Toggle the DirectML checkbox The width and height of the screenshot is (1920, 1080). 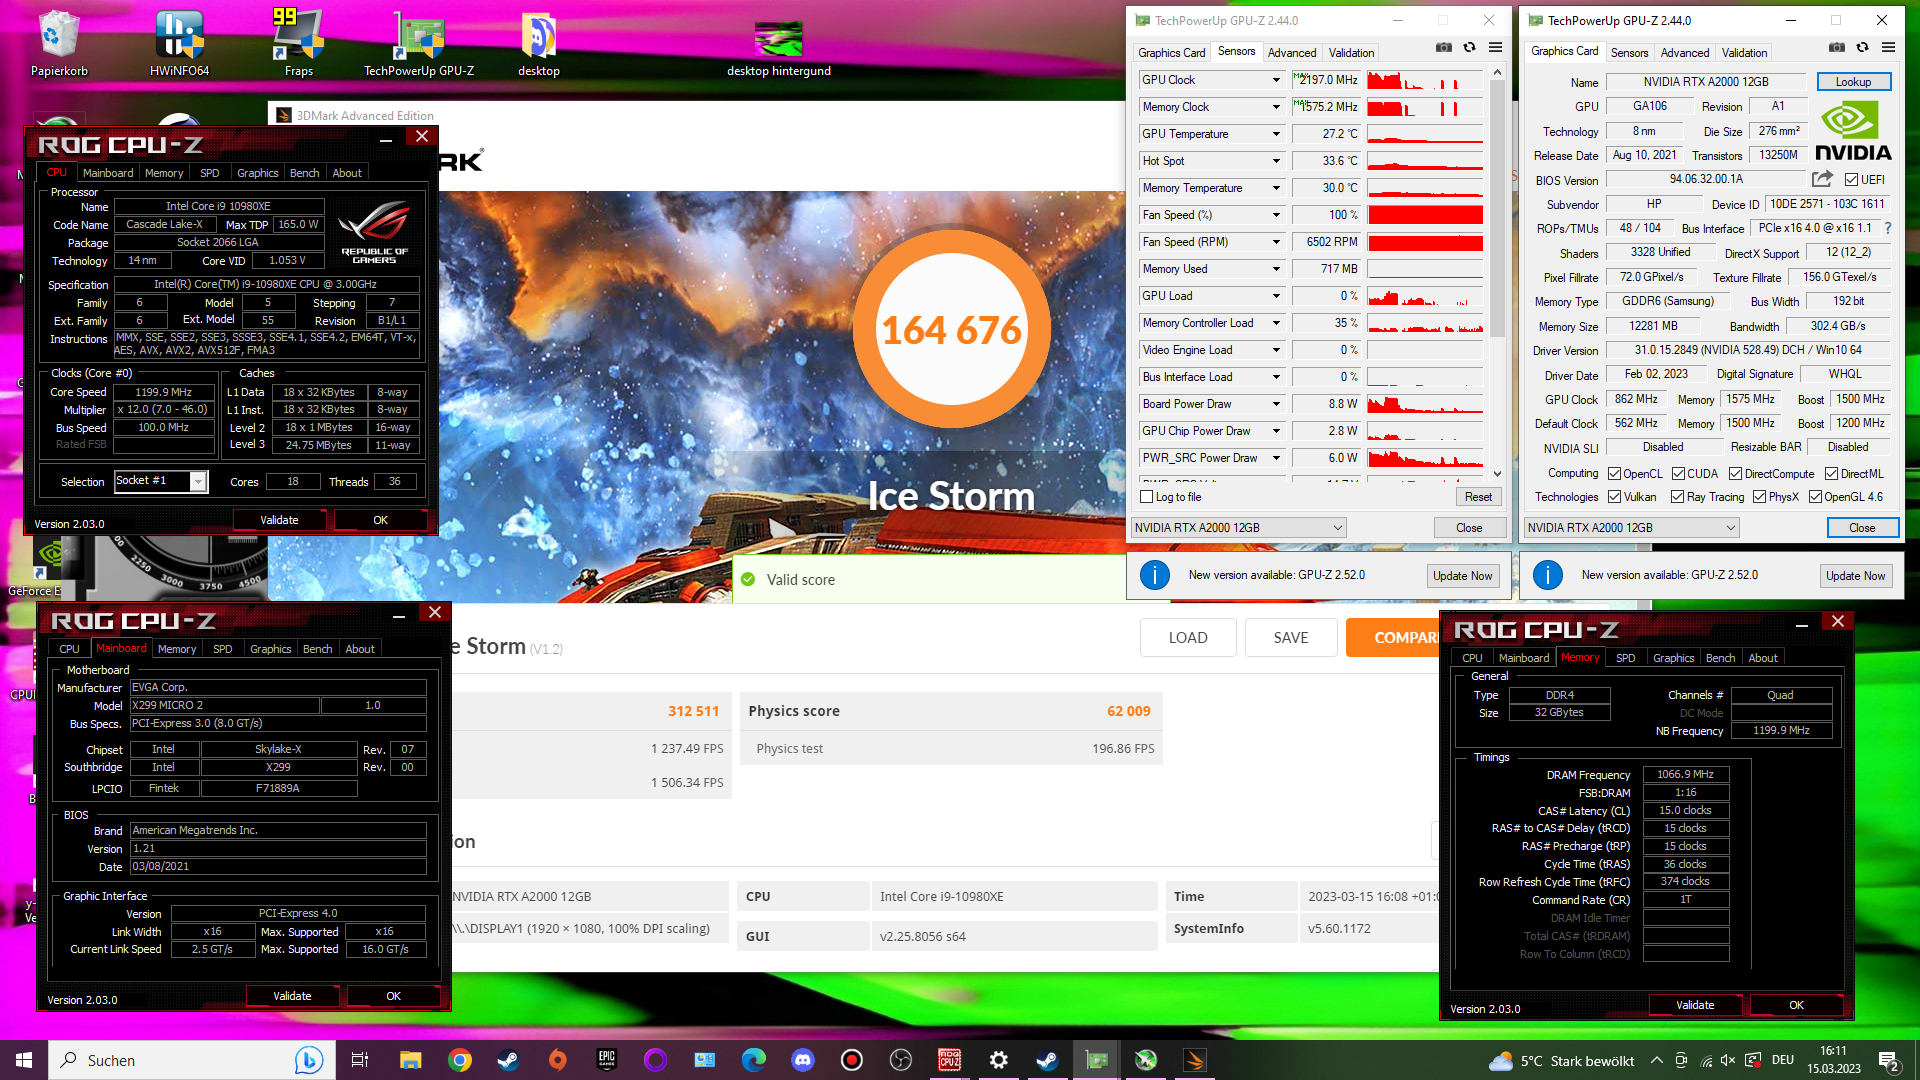tap(1831, 474)
